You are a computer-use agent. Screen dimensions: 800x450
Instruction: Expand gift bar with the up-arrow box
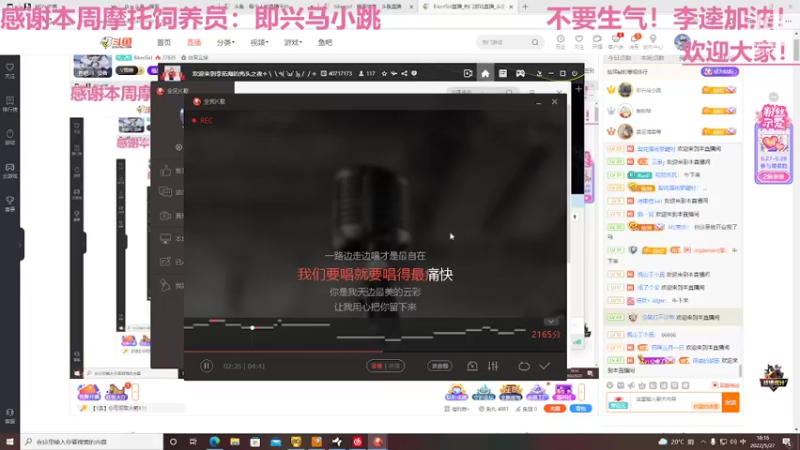pos(581,392)
